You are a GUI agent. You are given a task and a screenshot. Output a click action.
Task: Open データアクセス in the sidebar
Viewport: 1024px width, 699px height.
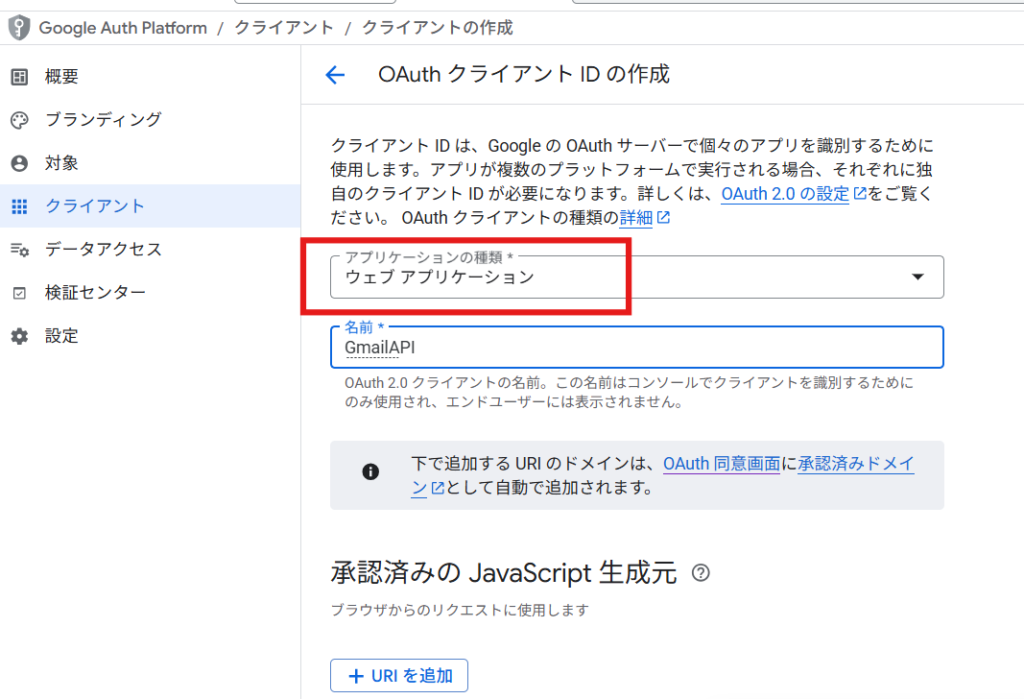[x=103, y=249]
